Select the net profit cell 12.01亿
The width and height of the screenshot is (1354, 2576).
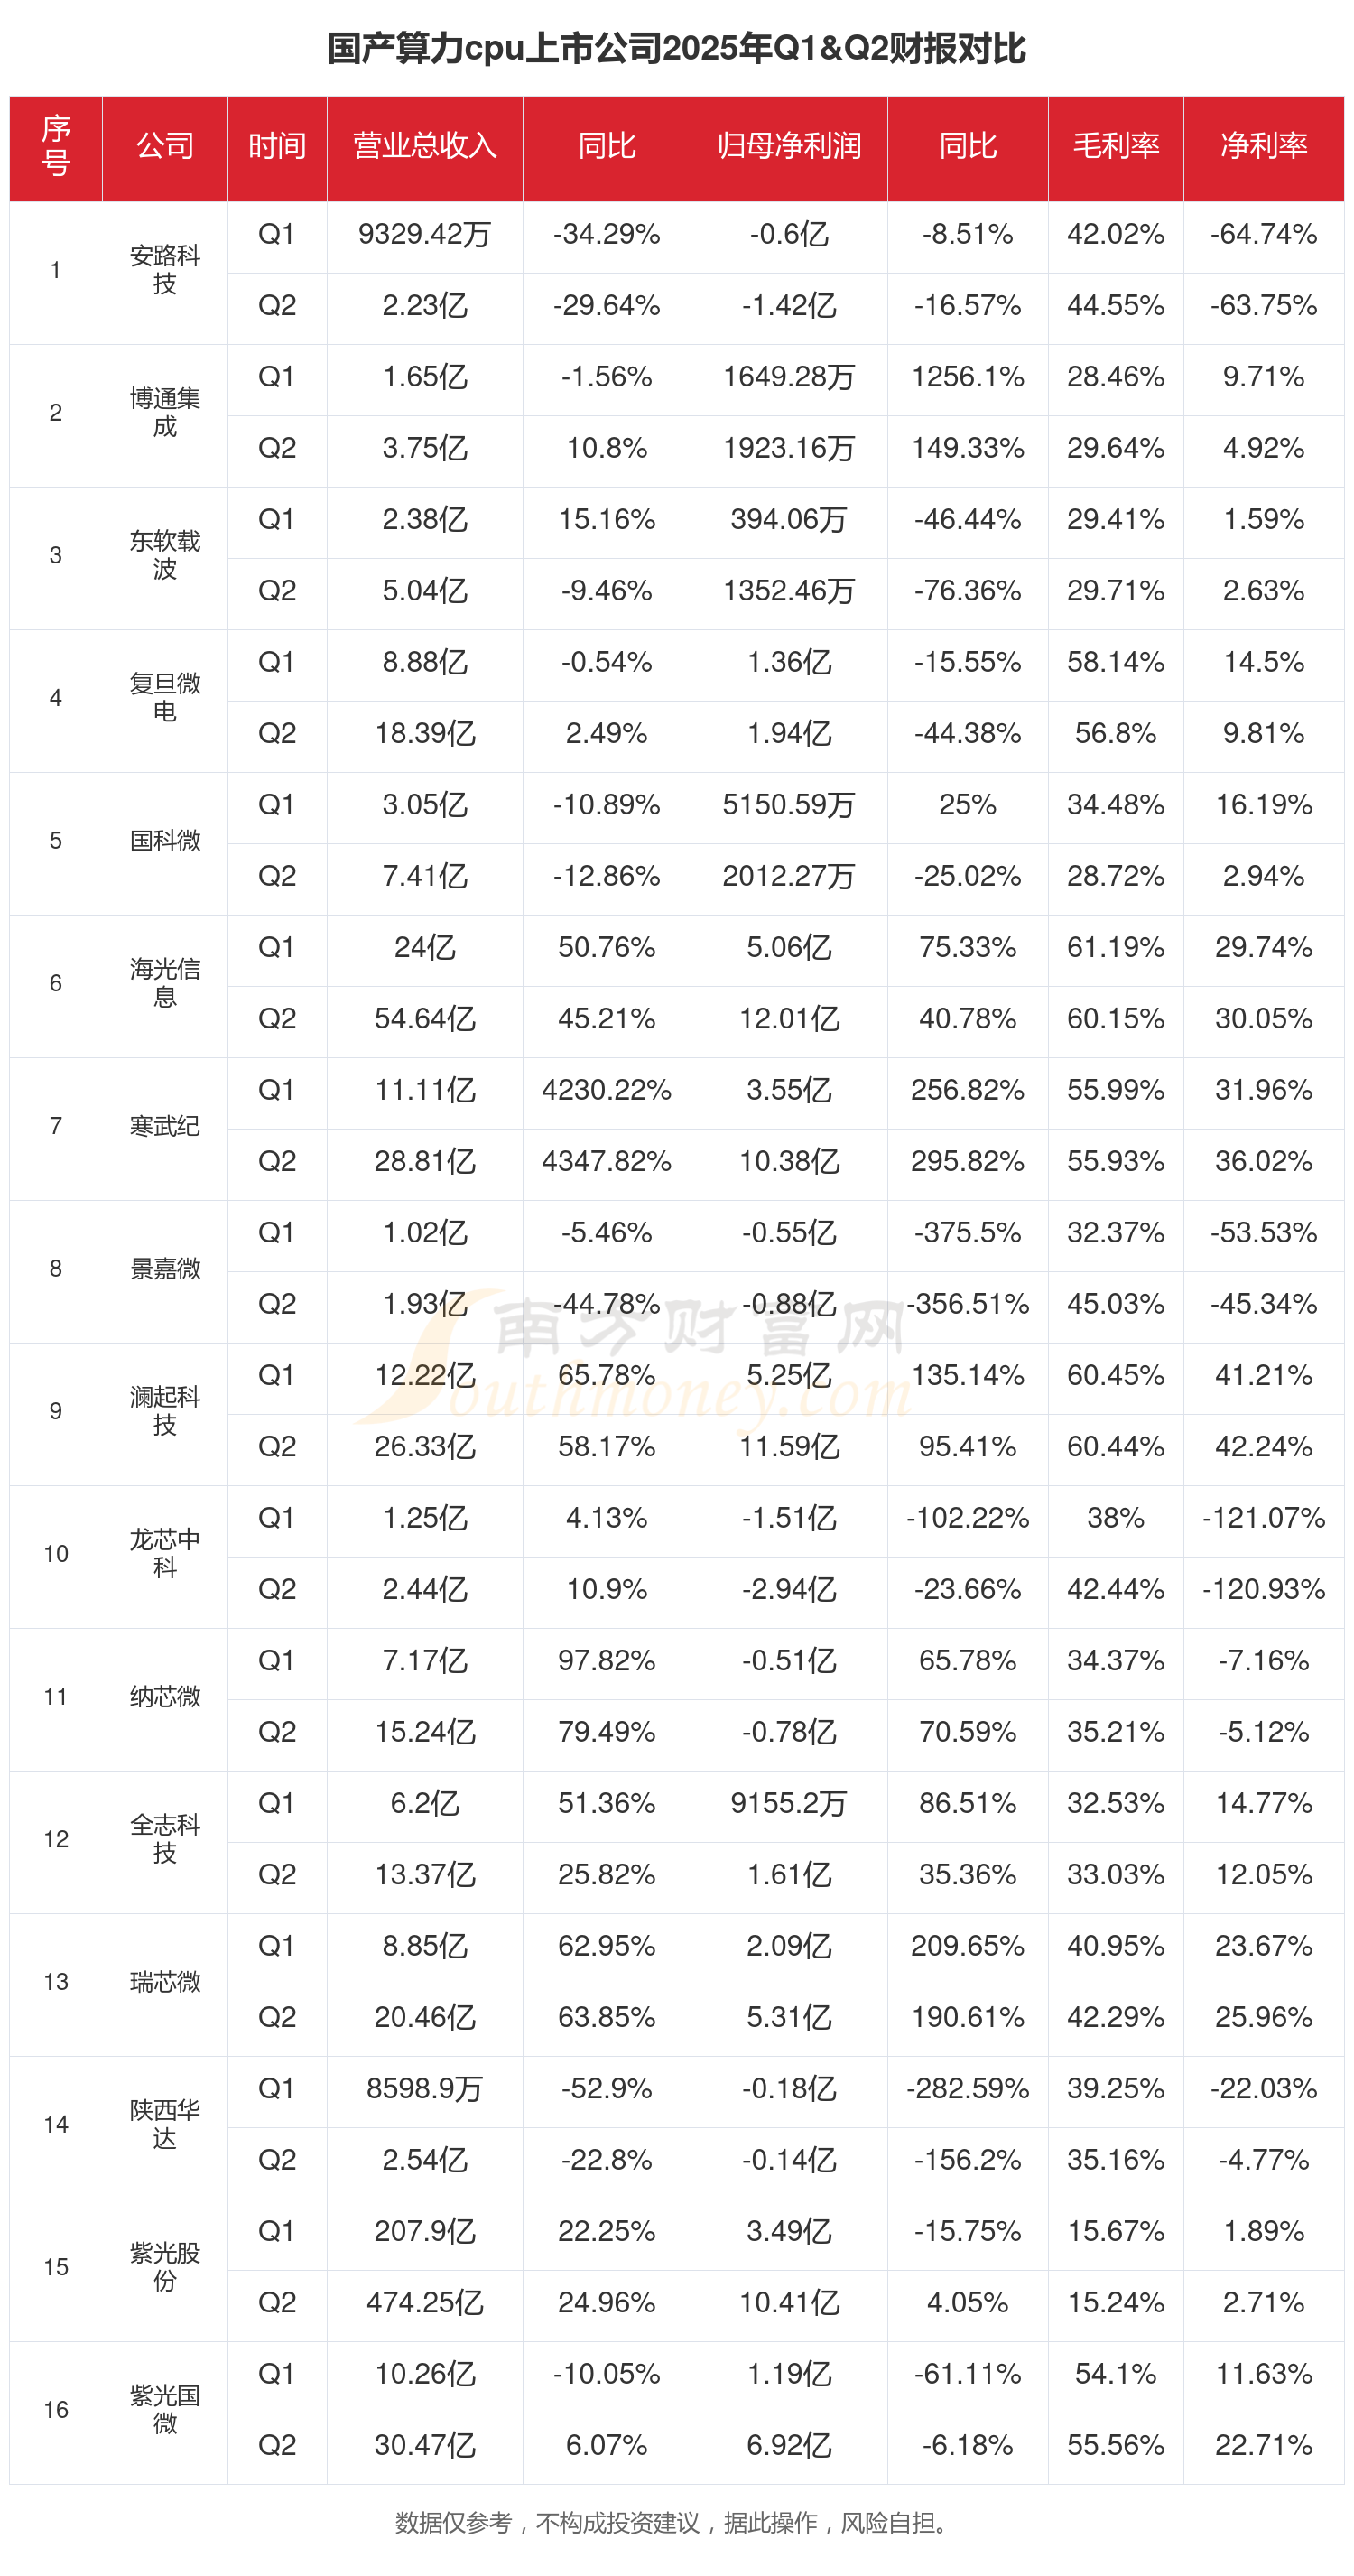coord(788,1019)
